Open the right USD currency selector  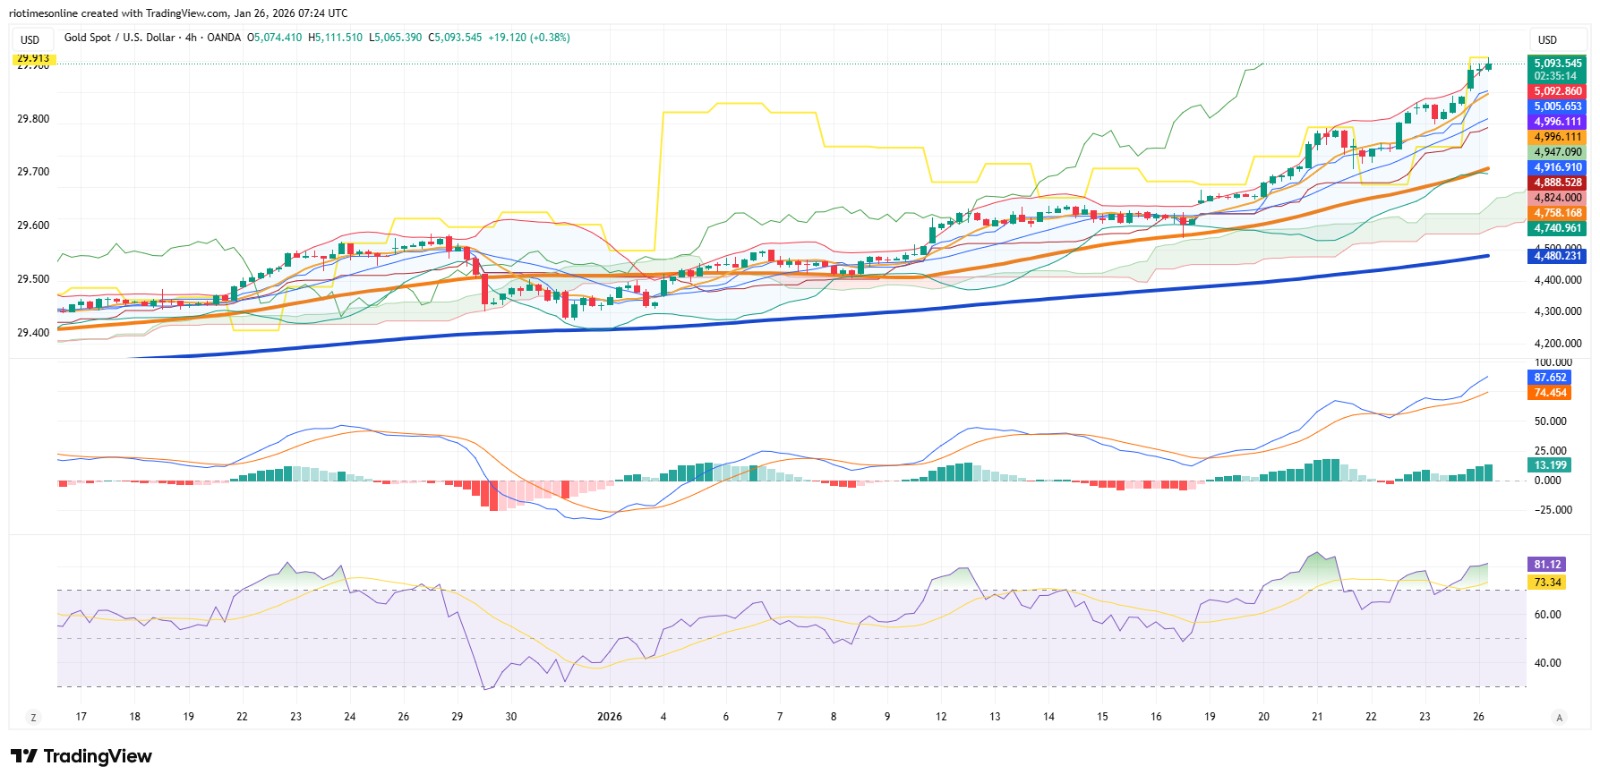[x=1547, y=40]
